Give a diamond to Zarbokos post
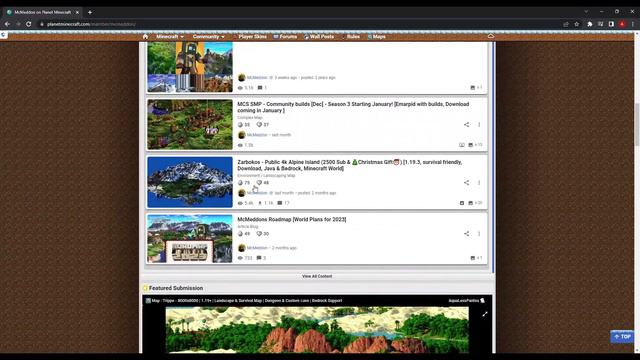 [240, 182]
